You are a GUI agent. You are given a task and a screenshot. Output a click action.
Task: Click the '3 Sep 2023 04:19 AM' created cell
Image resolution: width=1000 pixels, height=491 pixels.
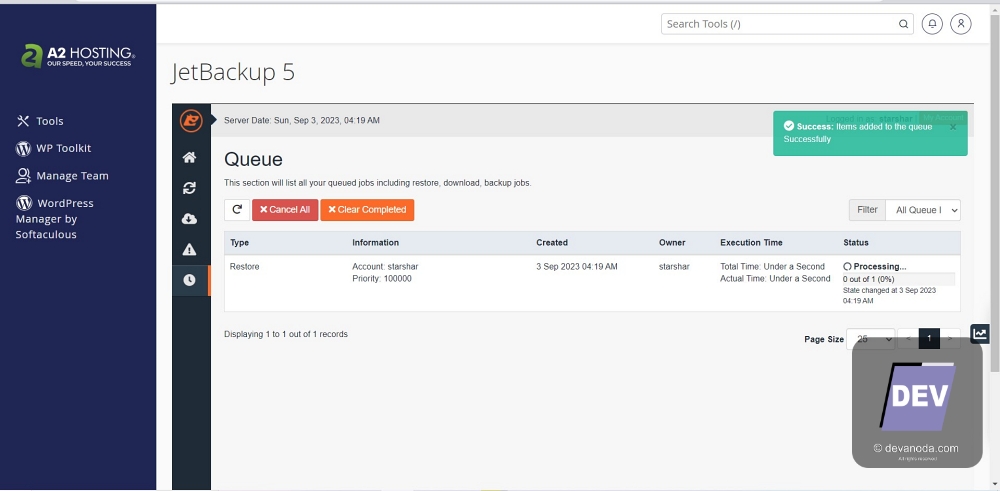point(577,267)
